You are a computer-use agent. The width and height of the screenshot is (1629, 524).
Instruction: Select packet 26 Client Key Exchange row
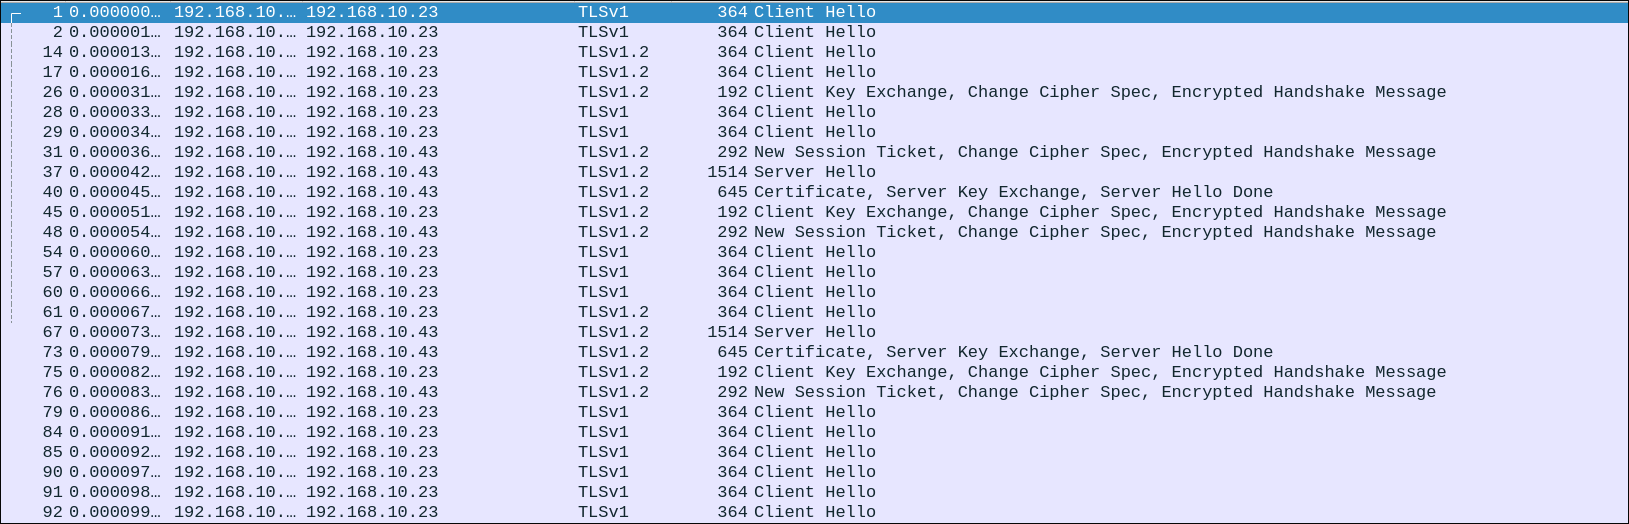(814, 92)
